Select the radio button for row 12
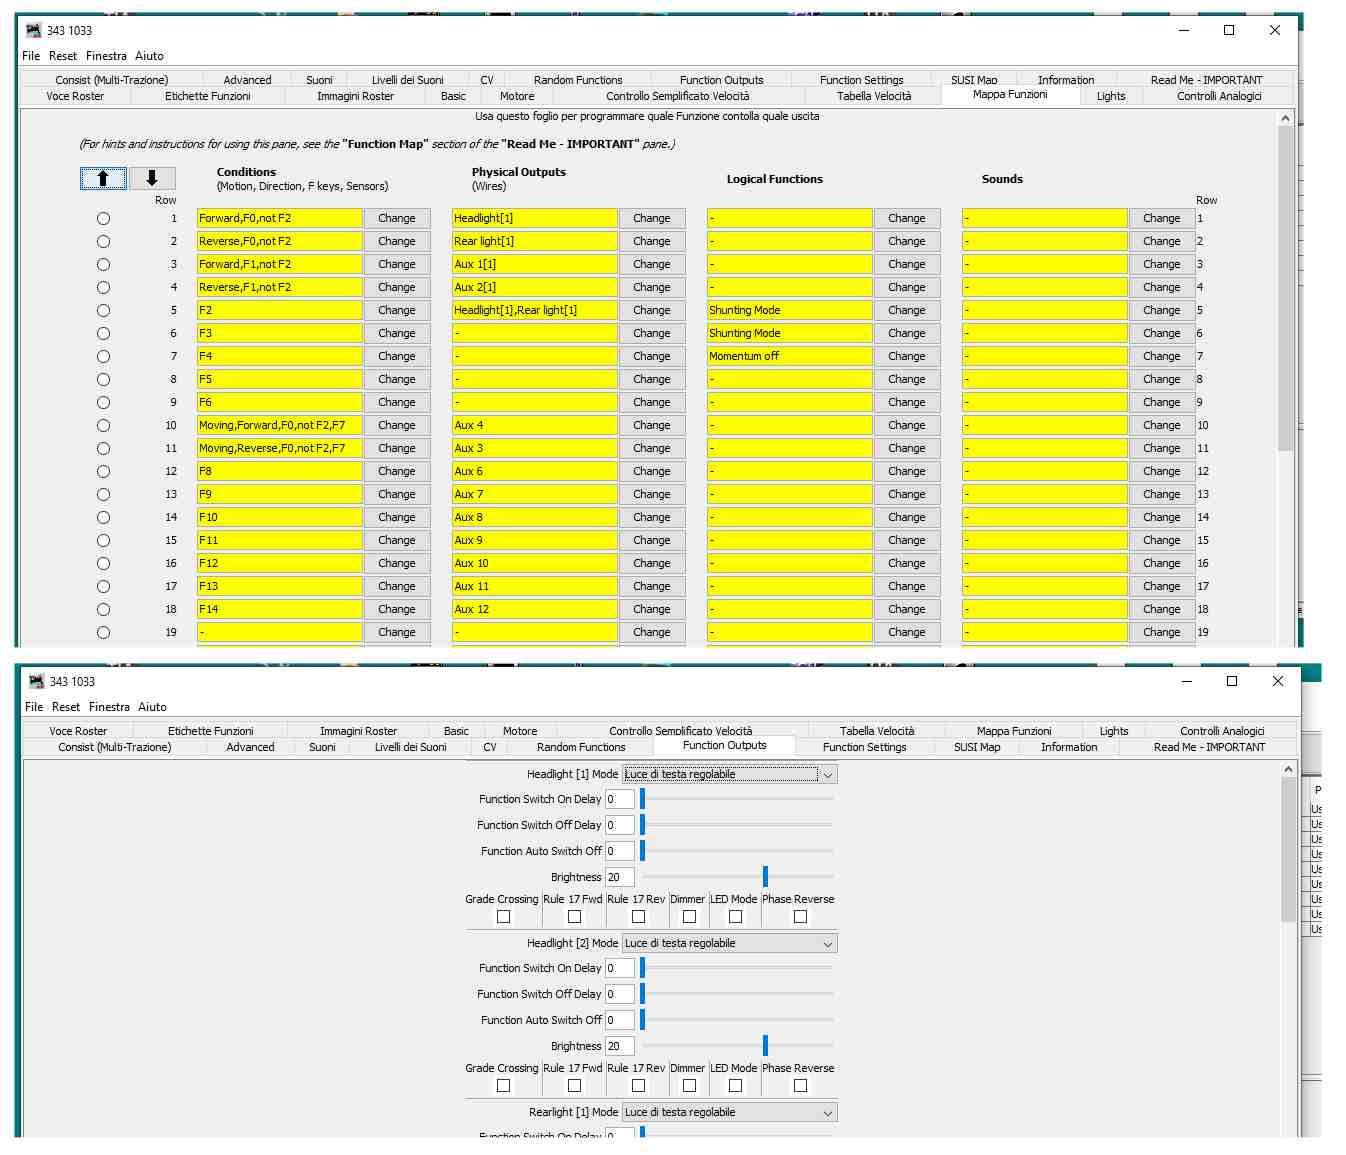Screen dimensions: 1346x1155 (103, 472)
